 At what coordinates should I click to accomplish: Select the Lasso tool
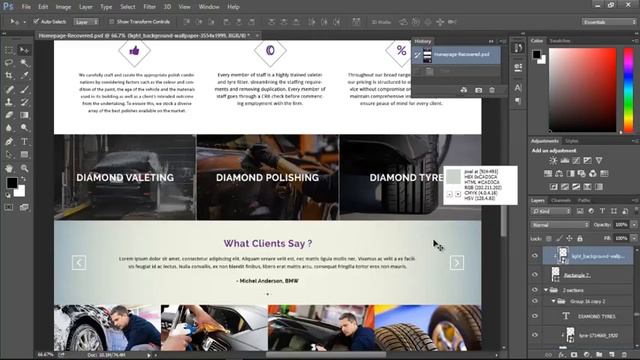9,63
